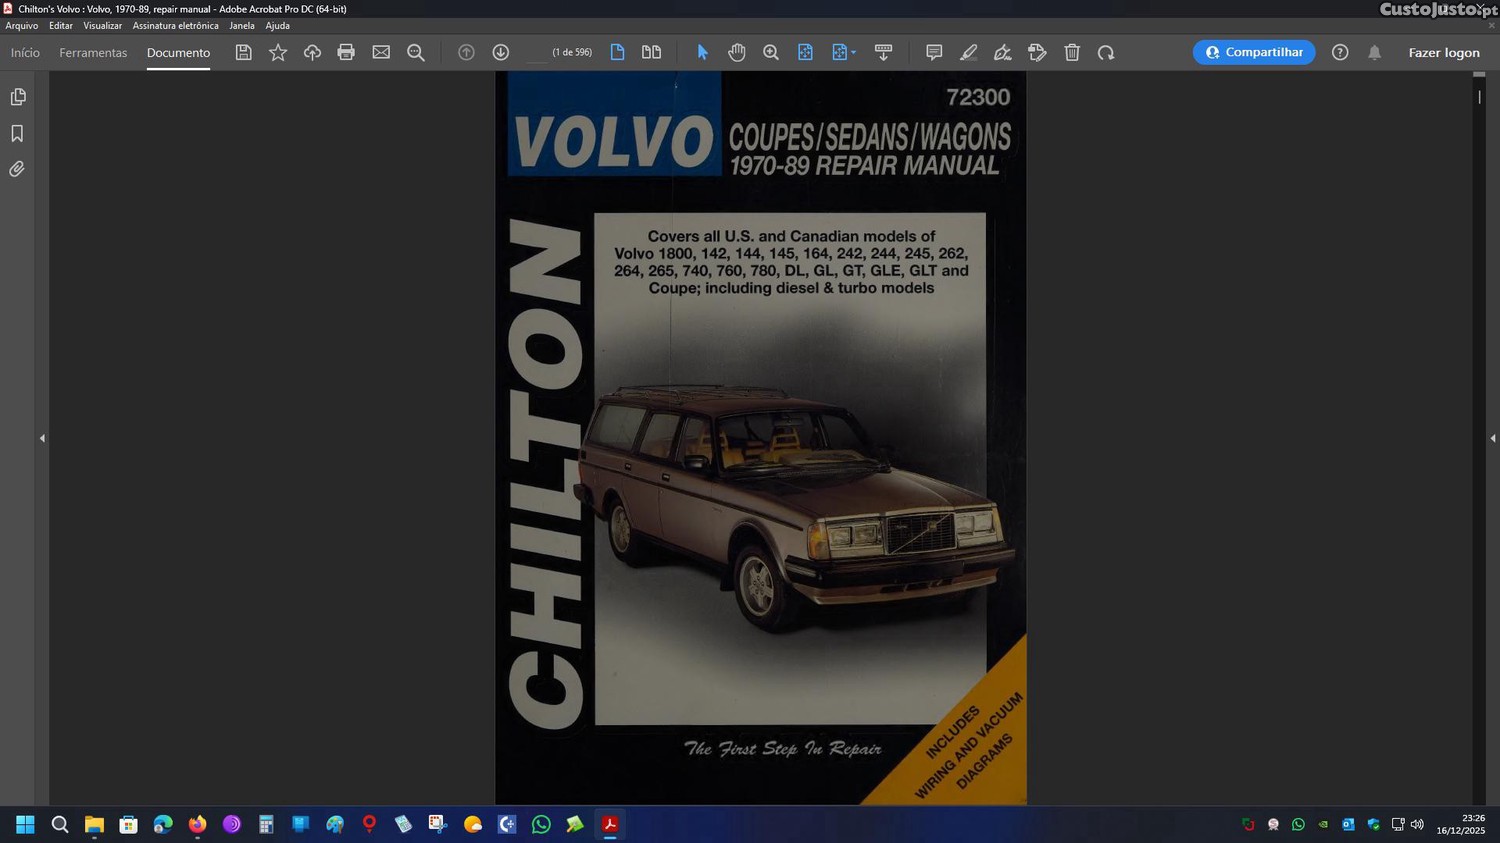Select the Hand pan tool
This screenshot has width=1500, height=843.
pos(737,52)
